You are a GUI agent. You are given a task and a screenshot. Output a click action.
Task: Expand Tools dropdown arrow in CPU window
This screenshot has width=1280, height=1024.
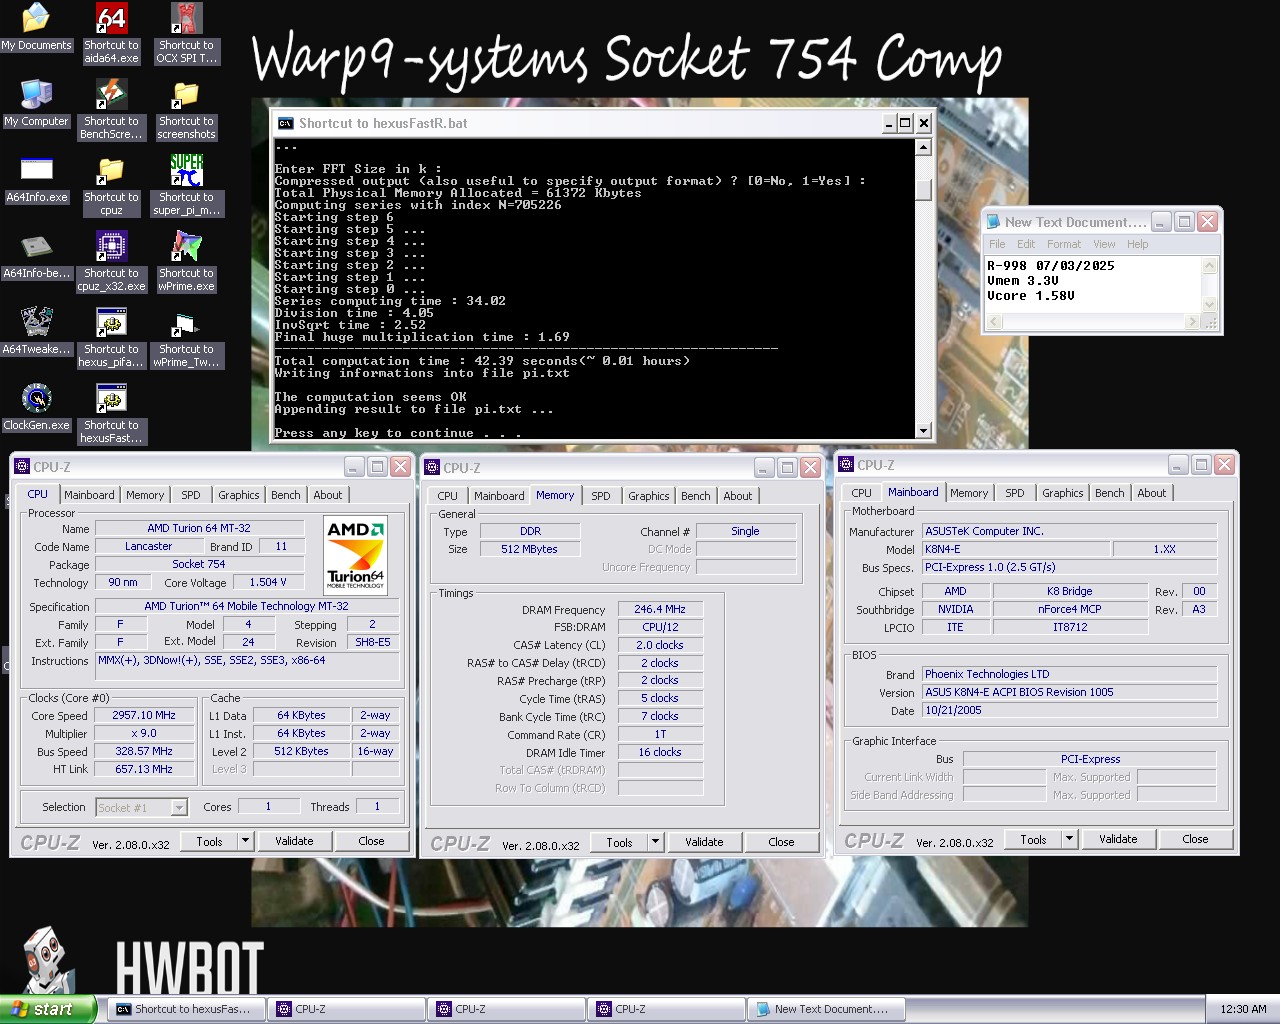[x=245, y=841]
